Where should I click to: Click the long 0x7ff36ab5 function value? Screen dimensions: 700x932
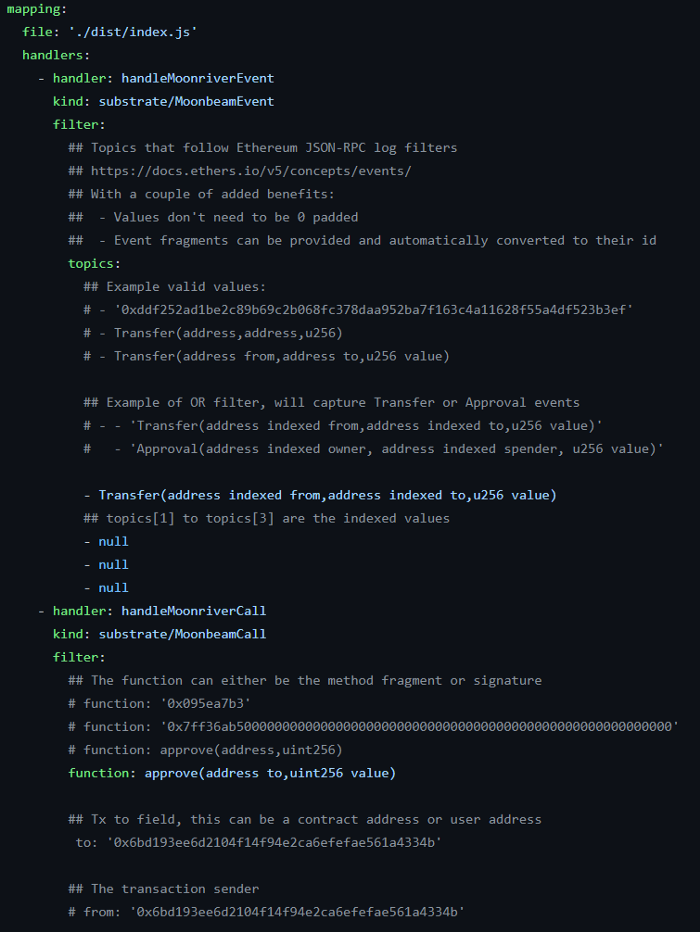click(x=420, y=726)
